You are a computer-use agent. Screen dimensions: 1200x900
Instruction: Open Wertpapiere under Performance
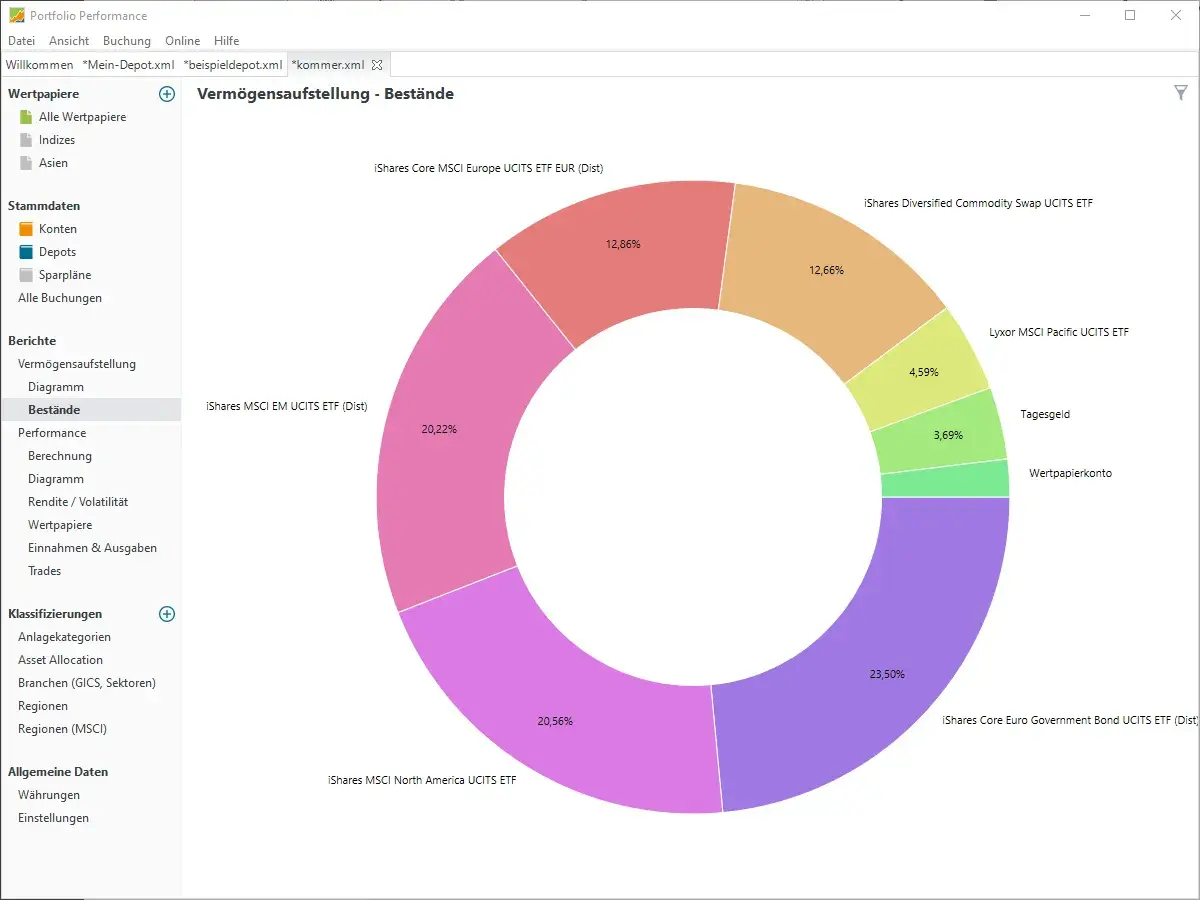60,525
